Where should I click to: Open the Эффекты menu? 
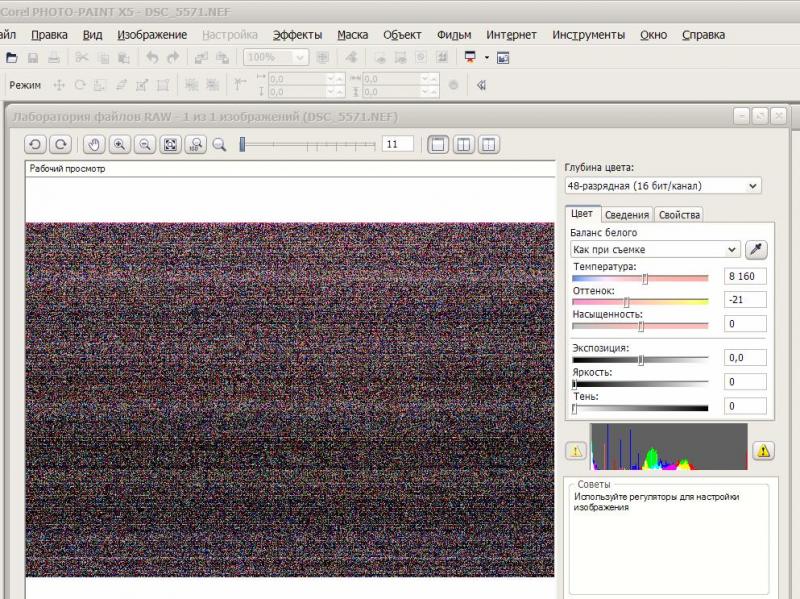297,35
